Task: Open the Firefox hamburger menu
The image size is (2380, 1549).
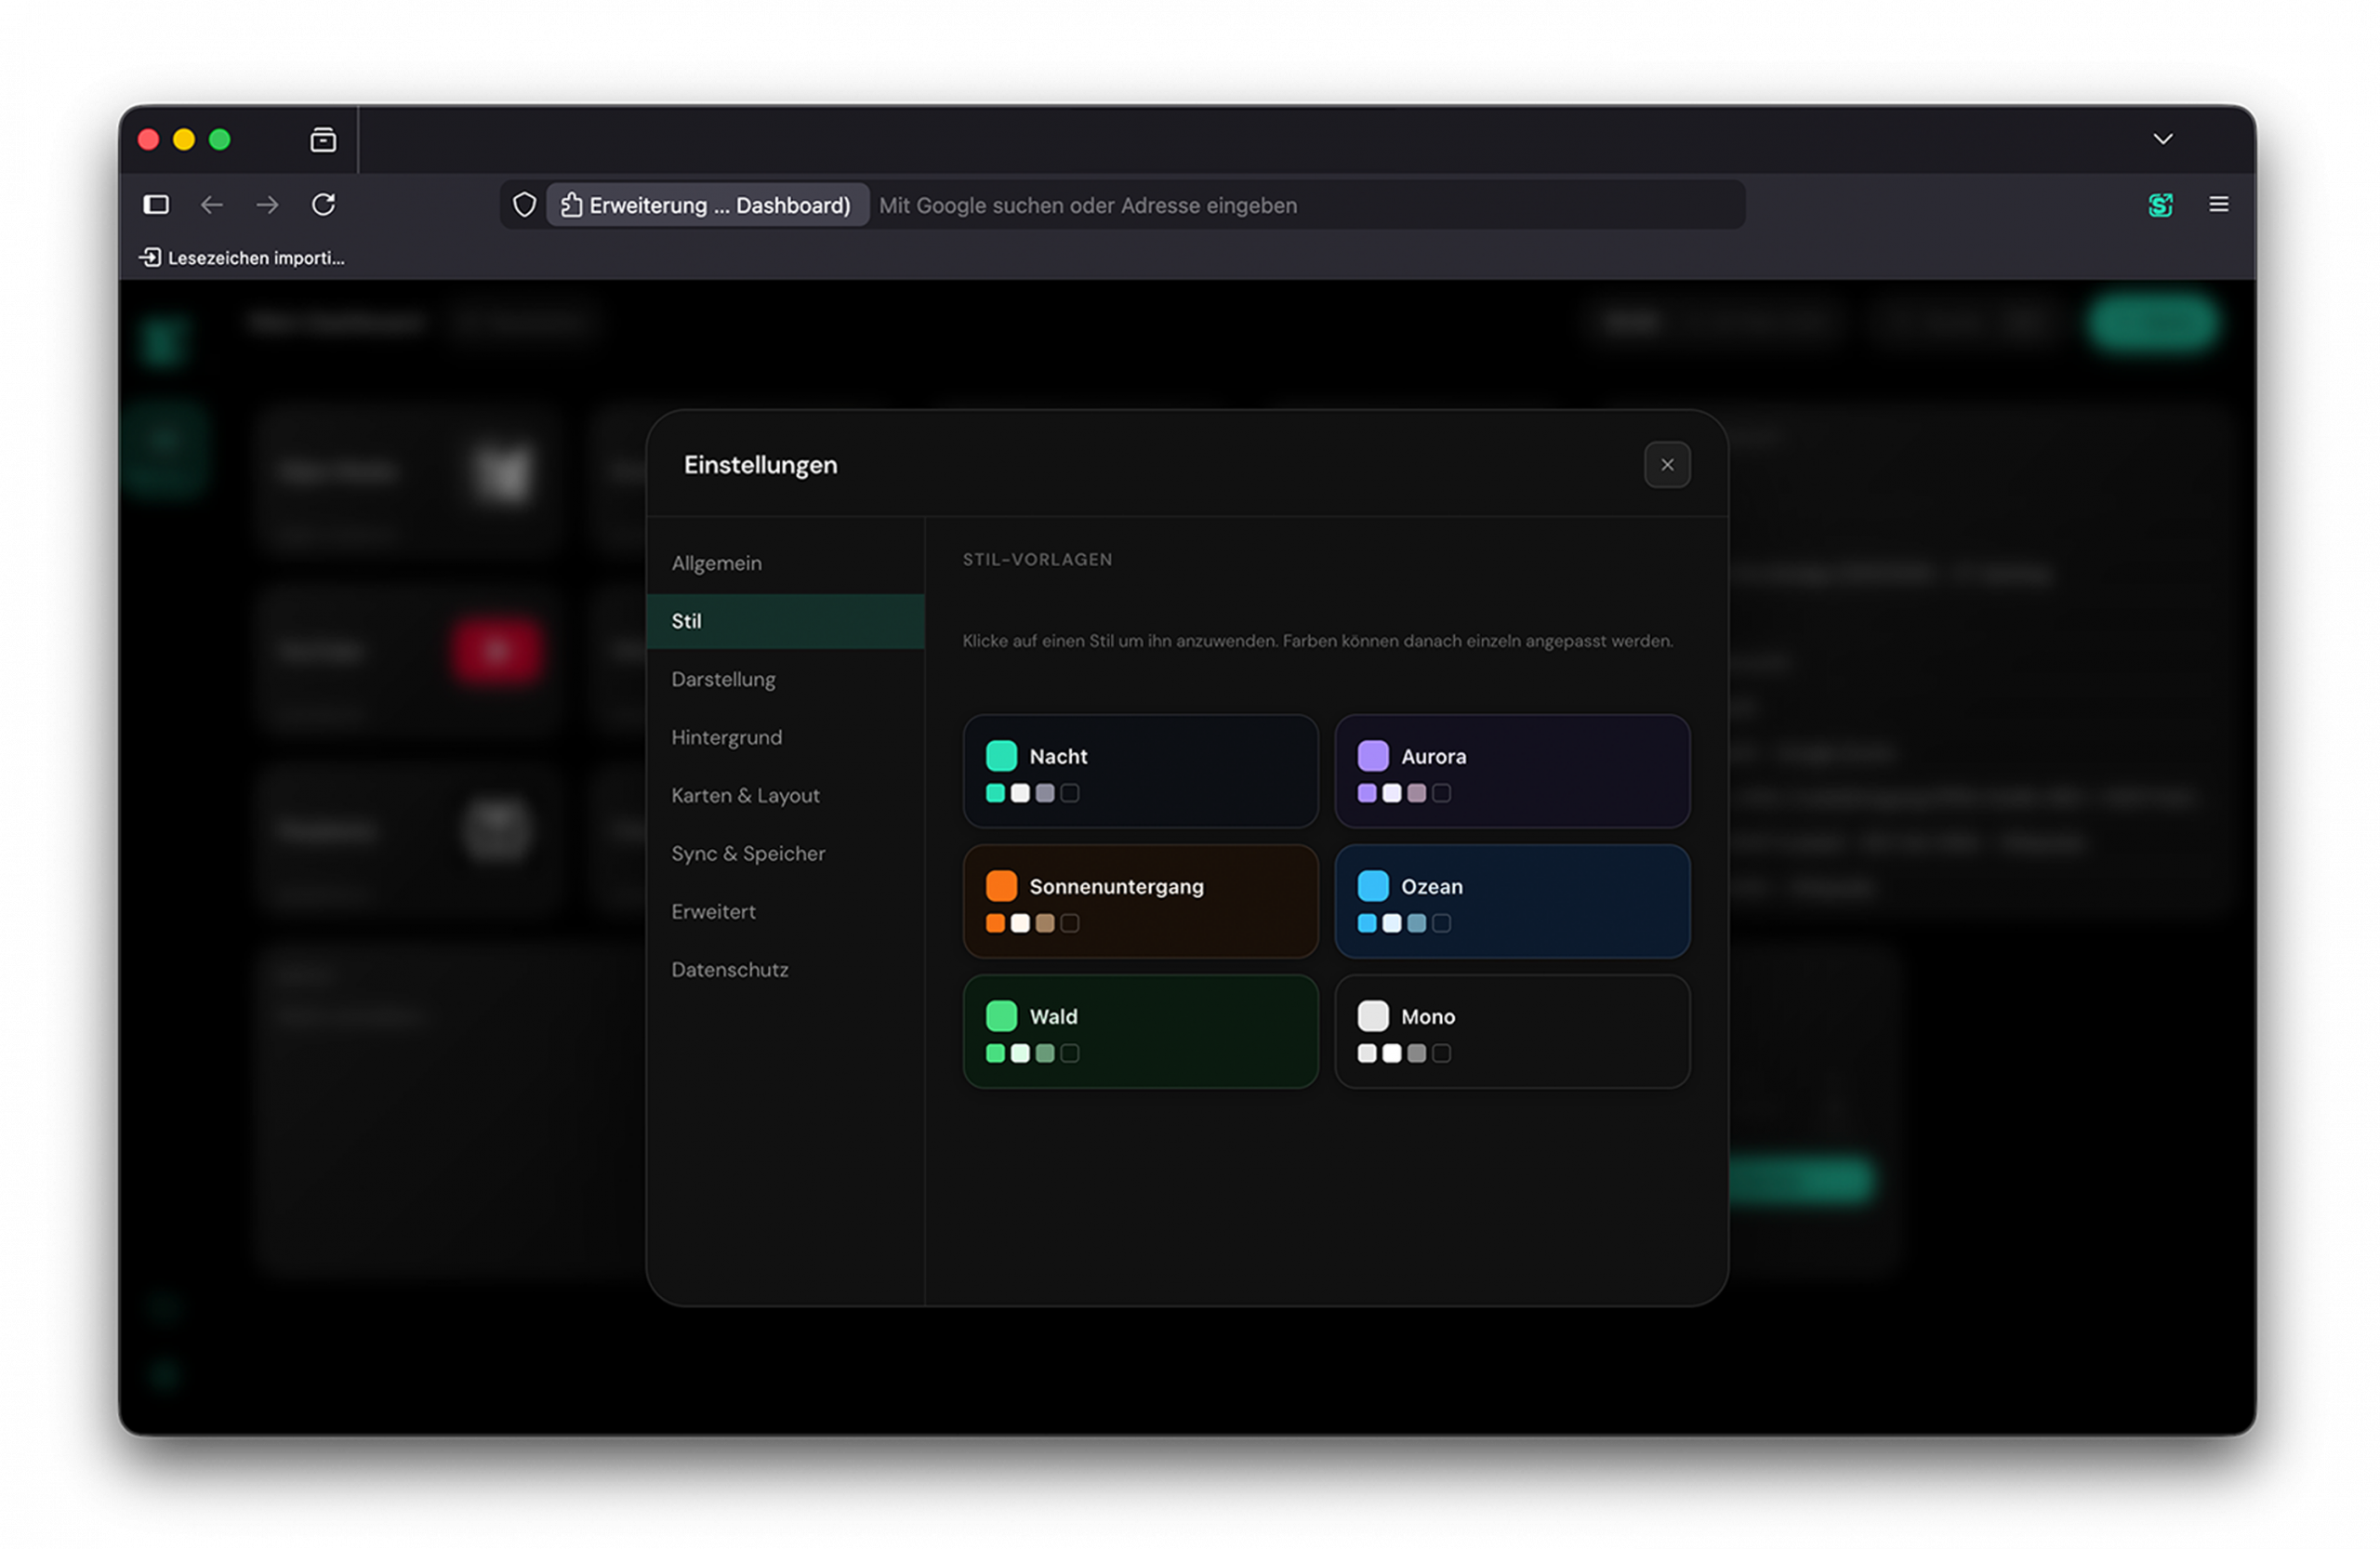Action: click(2219, 204)
